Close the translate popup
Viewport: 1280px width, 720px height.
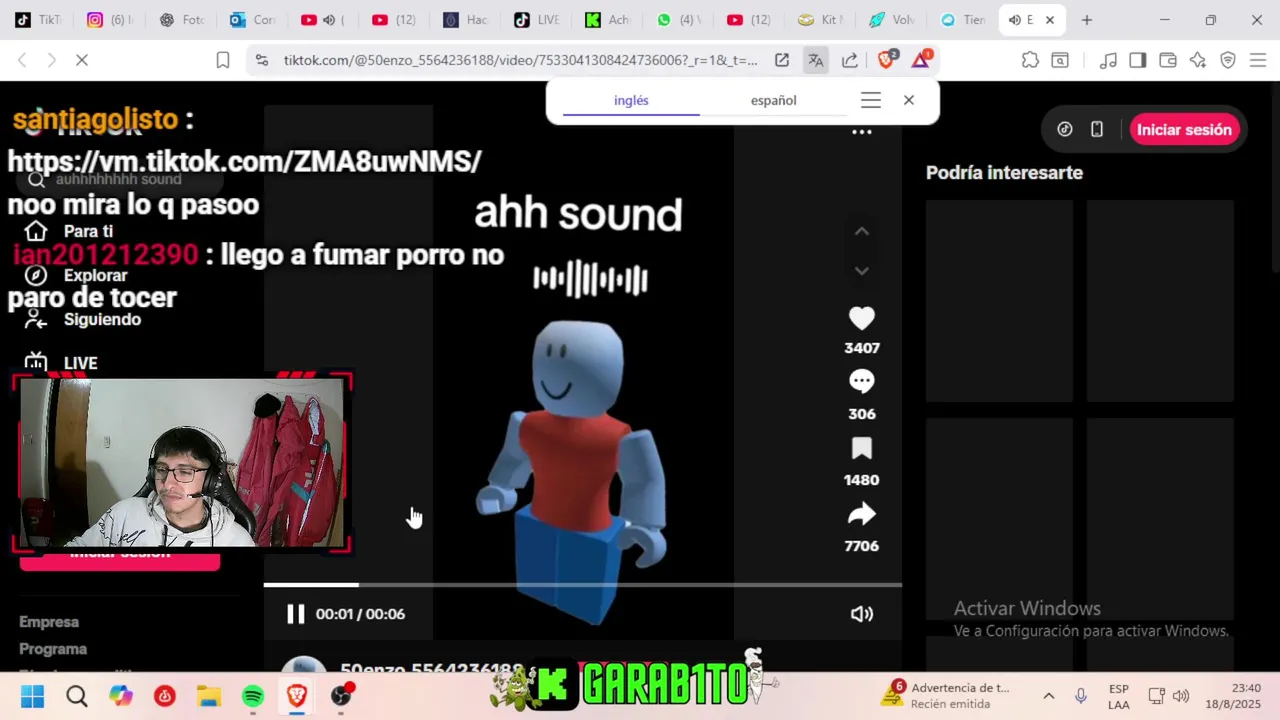point(908,100)
